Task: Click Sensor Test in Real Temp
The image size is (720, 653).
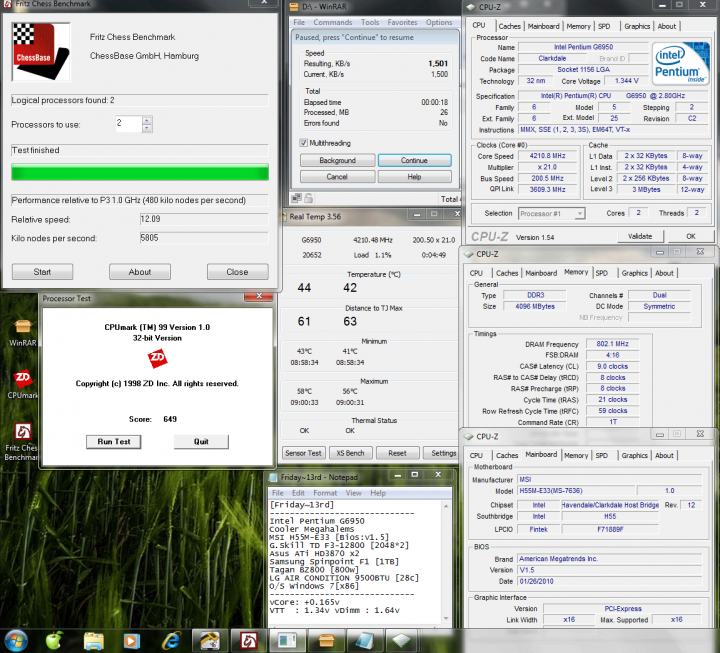Action: (x=303, y=453)
